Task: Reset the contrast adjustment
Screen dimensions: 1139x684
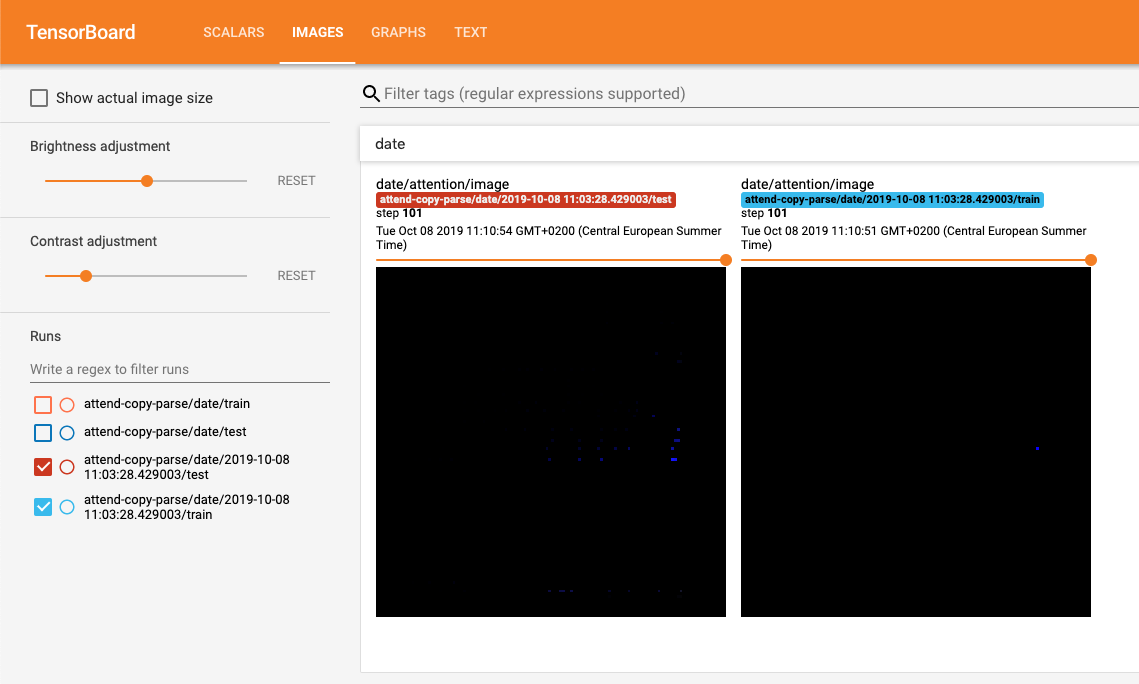Action: (x=296, y=276)
